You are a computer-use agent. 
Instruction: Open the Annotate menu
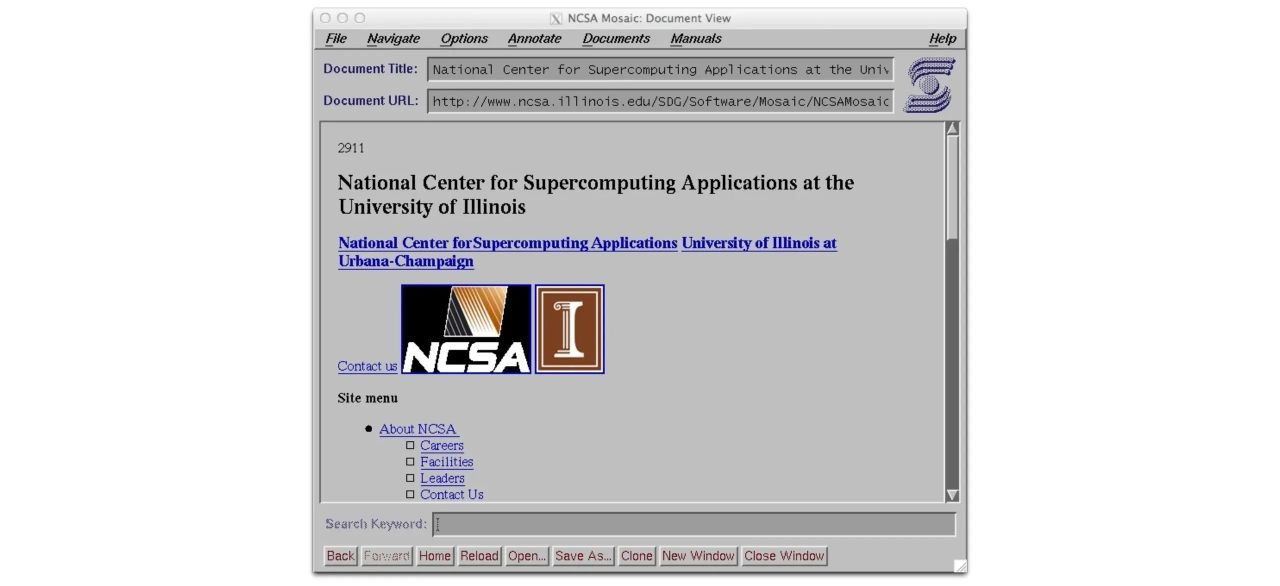pyautogui.click(x=534, y=39)
